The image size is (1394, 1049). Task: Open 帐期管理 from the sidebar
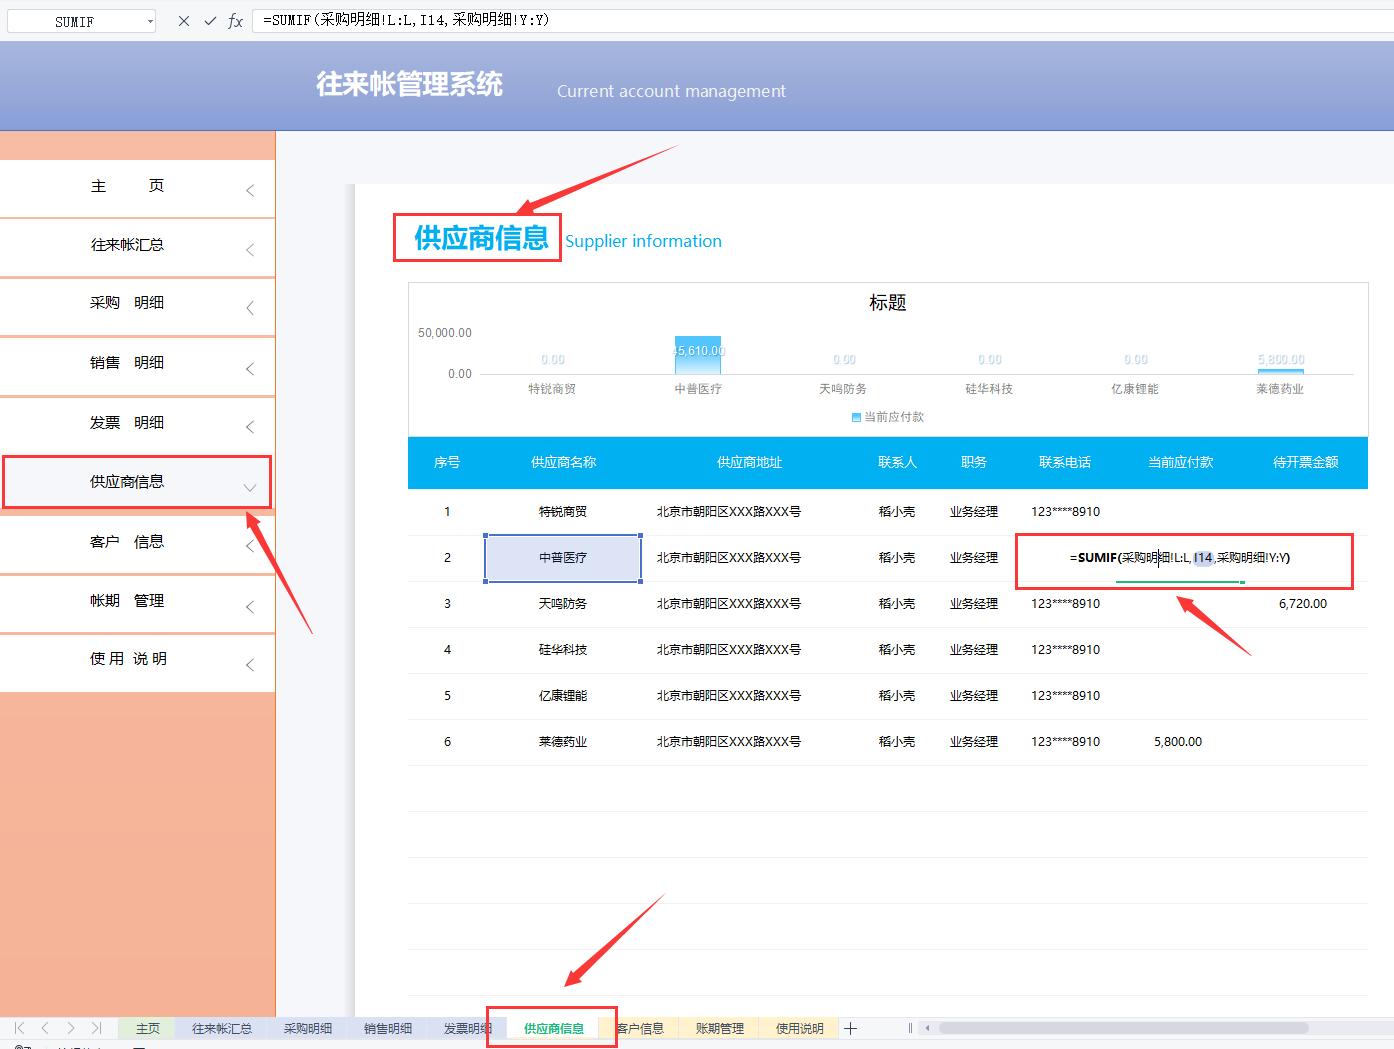(x=127, y=600)
